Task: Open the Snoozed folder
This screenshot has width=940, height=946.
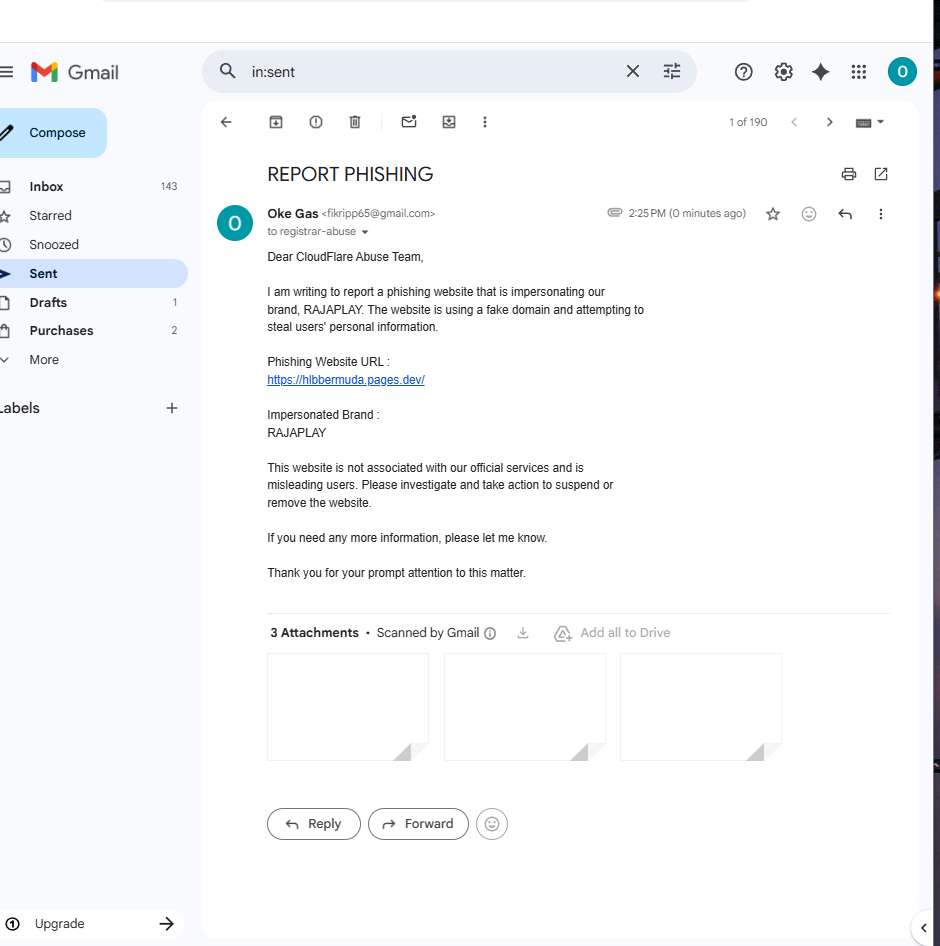Action: click(91, 244)
